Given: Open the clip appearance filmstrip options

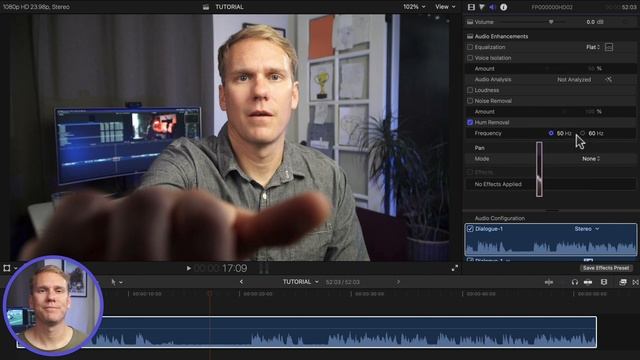Looking at the screenshot, I should click(x=604, y=282).
